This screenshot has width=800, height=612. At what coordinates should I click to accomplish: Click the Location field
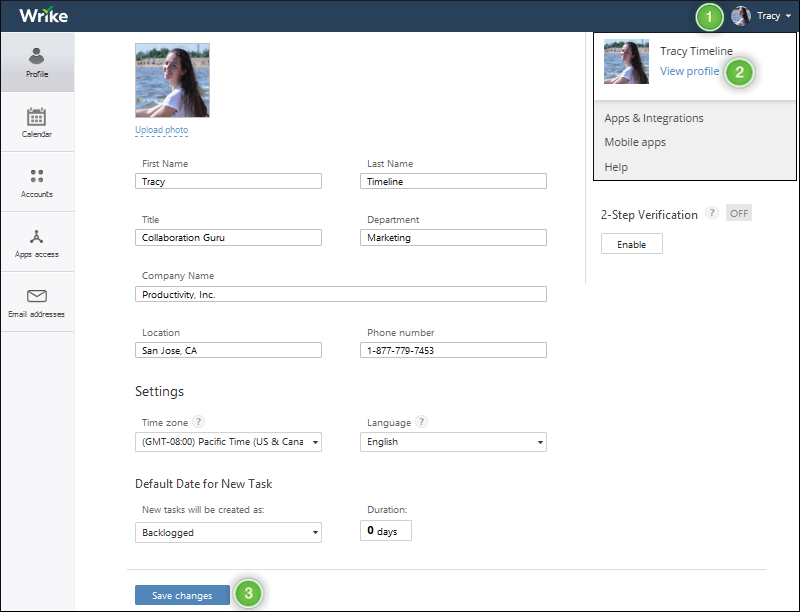pyautogui.click(x=228, y=350)
